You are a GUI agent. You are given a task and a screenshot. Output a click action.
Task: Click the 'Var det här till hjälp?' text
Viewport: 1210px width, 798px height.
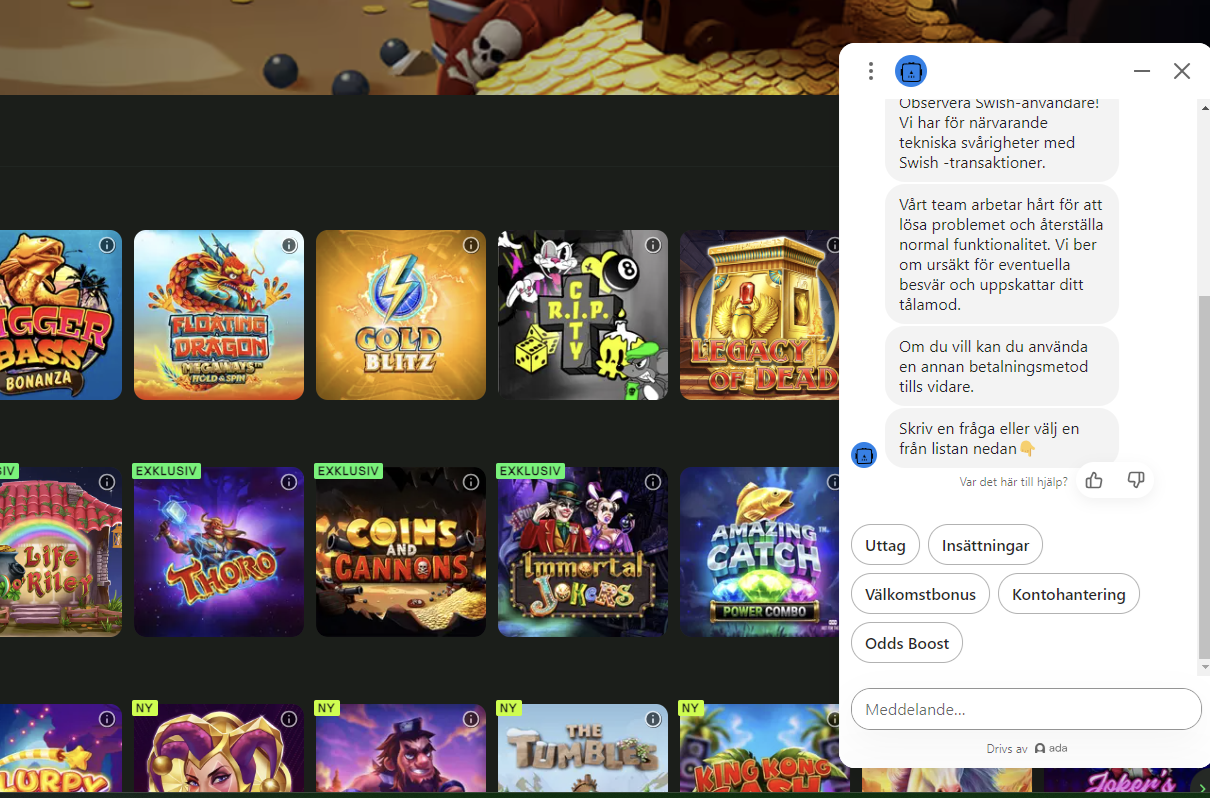[x=1013, y=482]
